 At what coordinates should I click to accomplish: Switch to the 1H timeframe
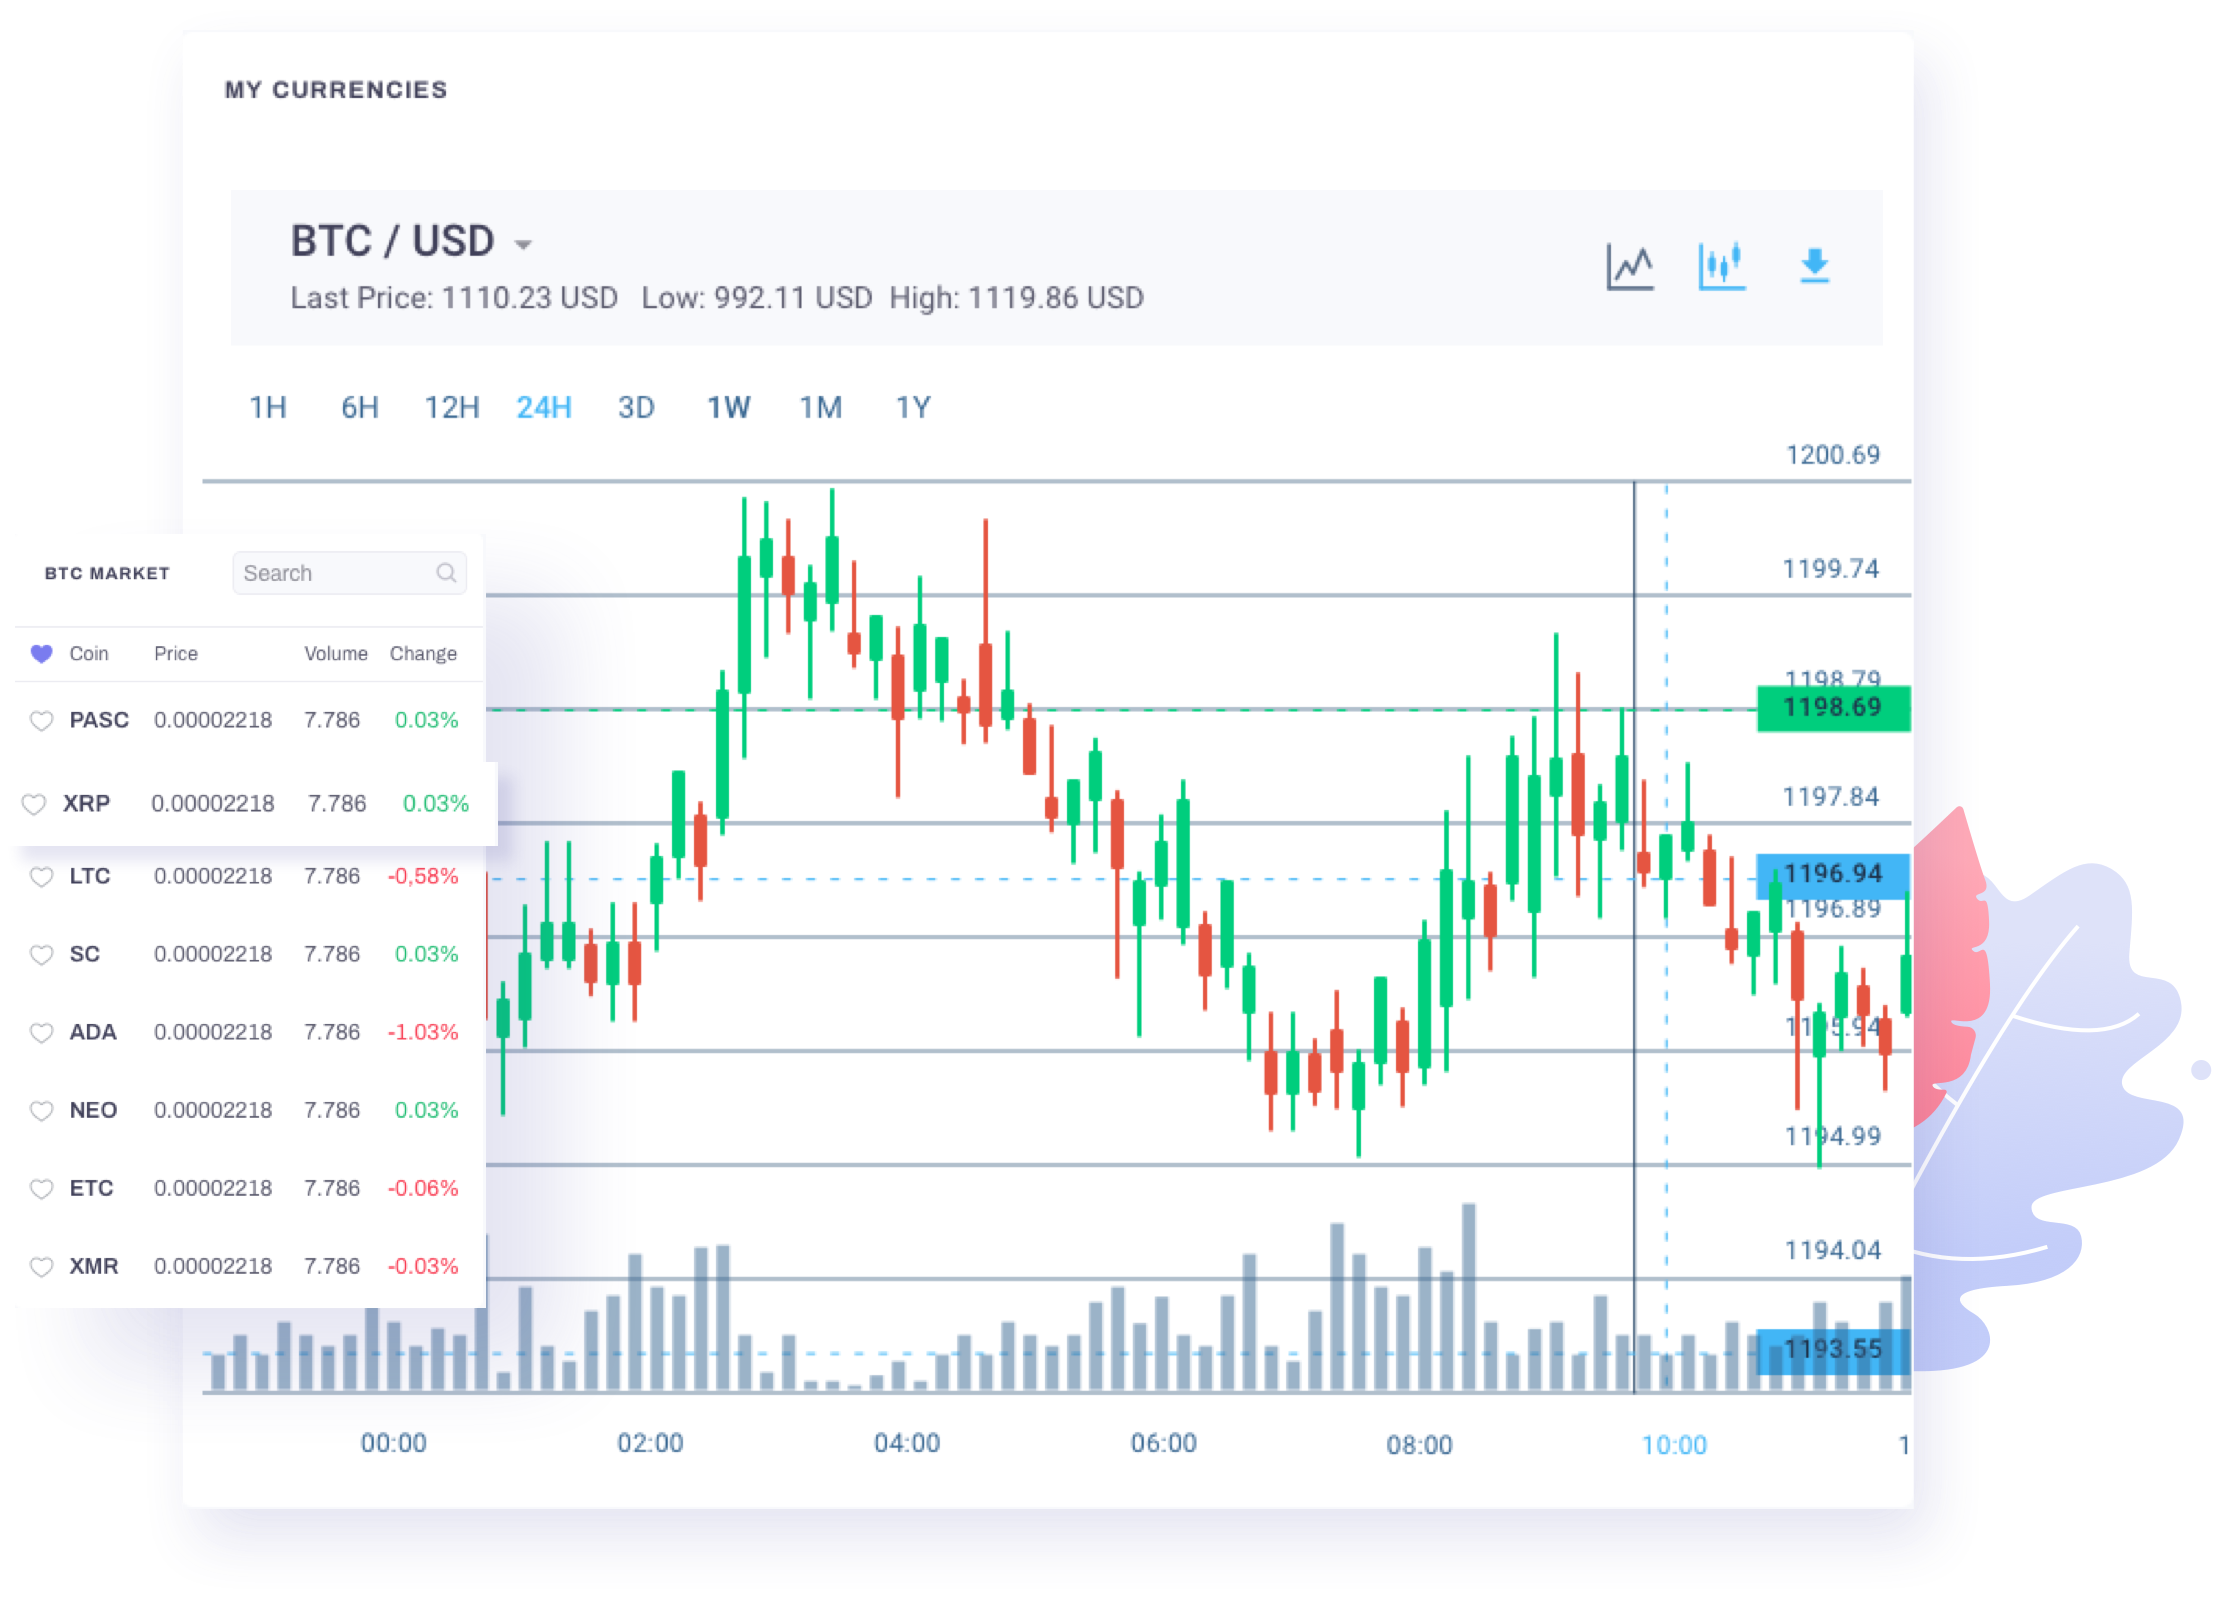tap(267, 407)
